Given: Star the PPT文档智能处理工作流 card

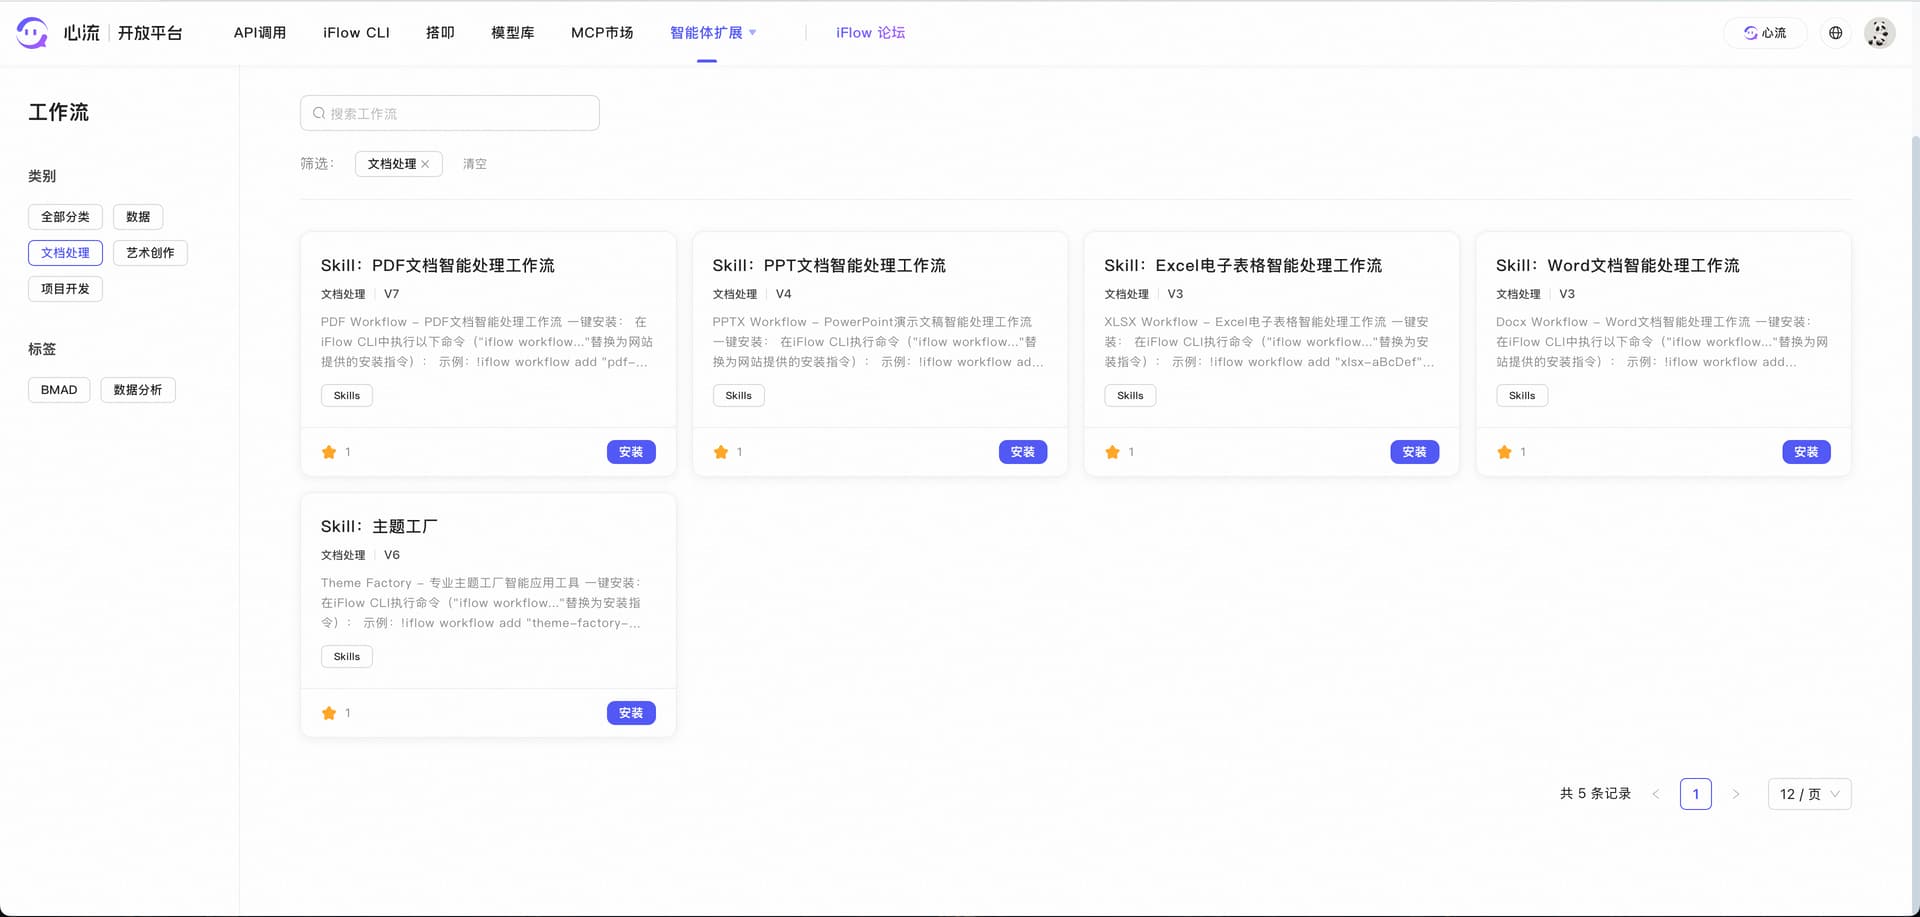Looking at the screenshot, I should pyautogui.click(x=721, y=452).
